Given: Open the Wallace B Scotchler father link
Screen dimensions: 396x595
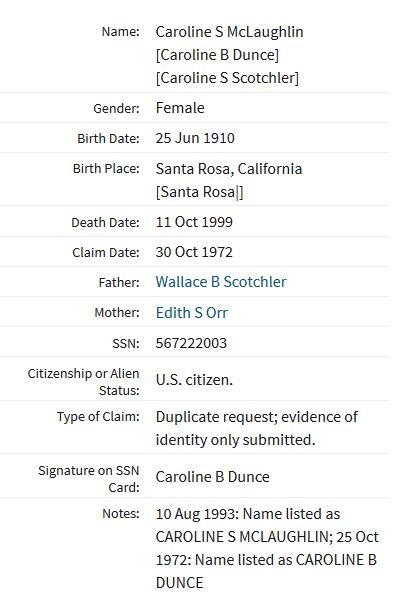Looking at the screenshot, I should pos(221,282).
